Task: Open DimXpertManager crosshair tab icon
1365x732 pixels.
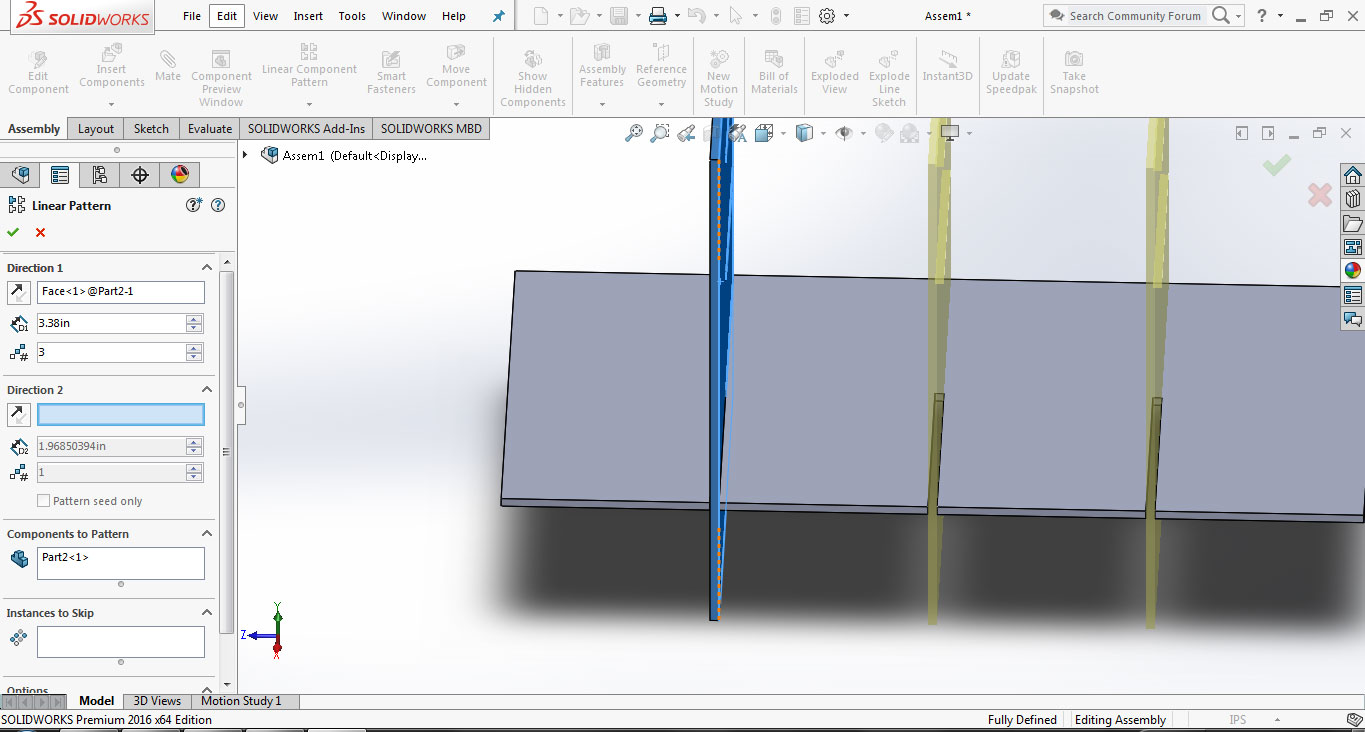Action: point(140,175)
